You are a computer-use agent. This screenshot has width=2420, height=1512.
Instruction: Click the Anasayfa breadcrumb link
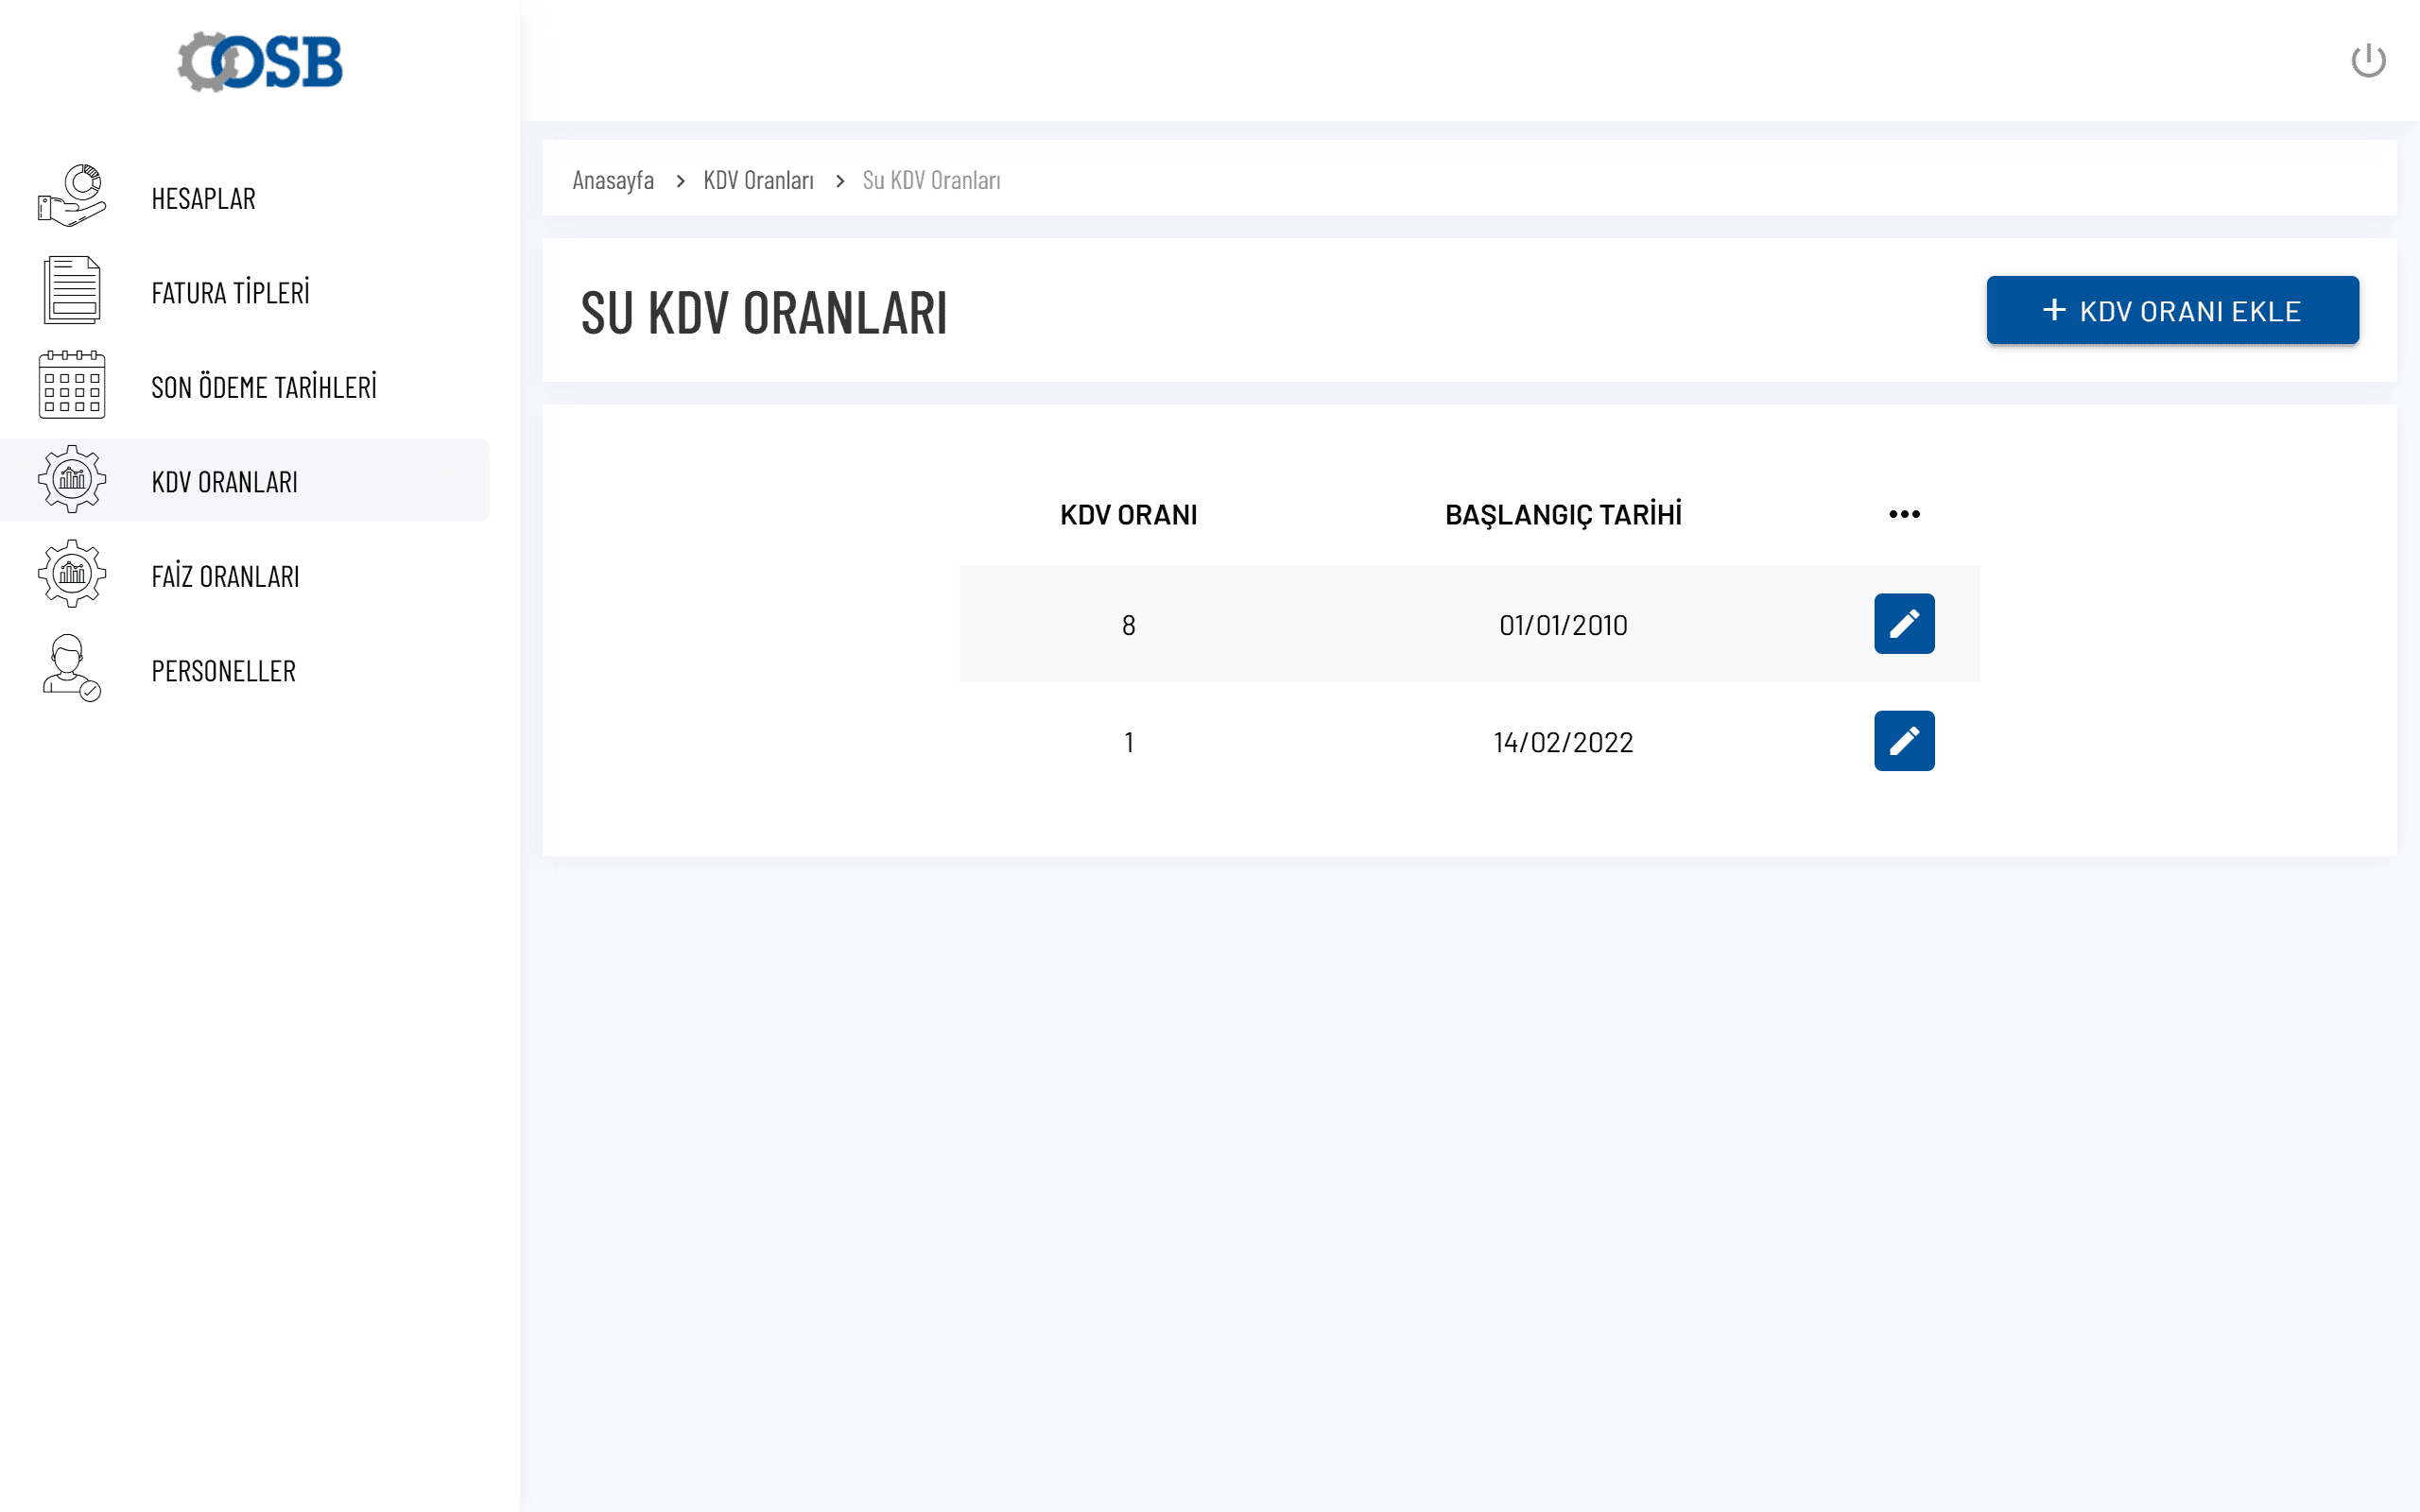(612, 180)
